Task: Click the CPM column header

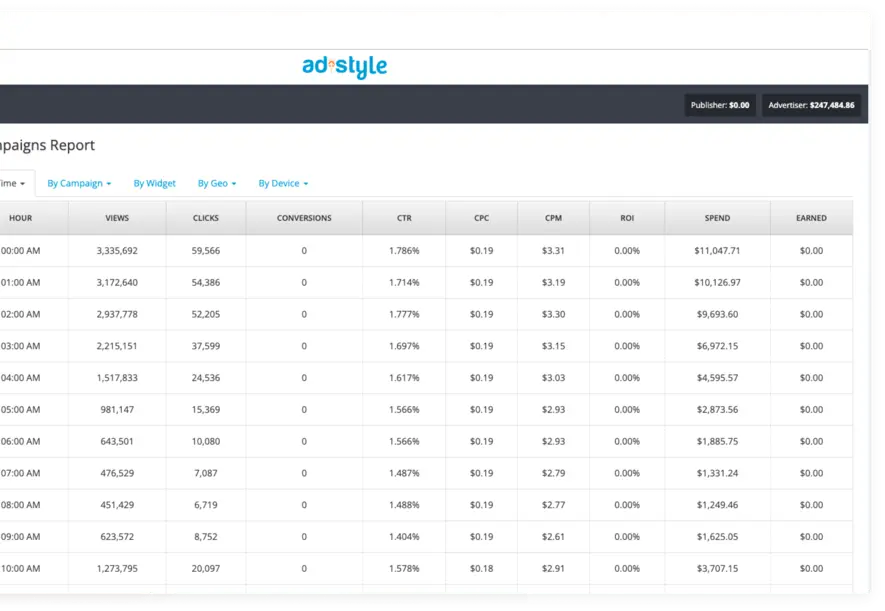Action: point(553,218)
